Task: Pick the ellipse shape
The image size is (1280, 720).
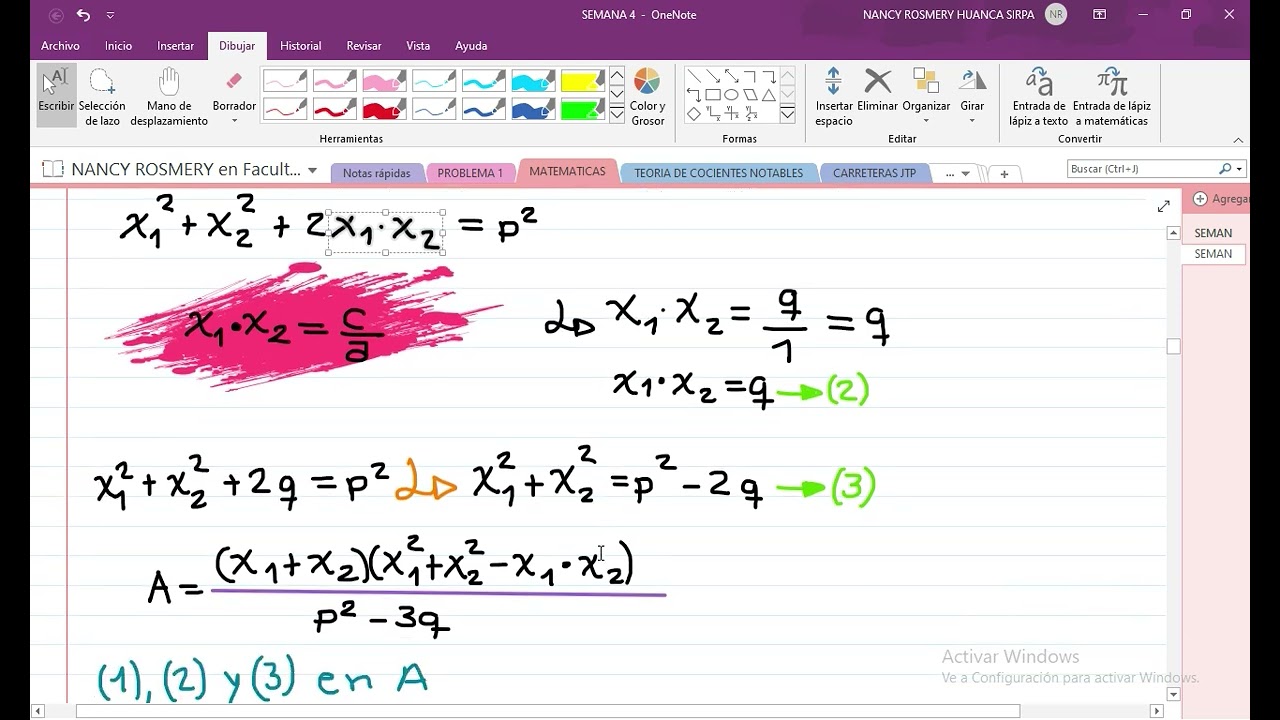Action: [x=732, y=95]
